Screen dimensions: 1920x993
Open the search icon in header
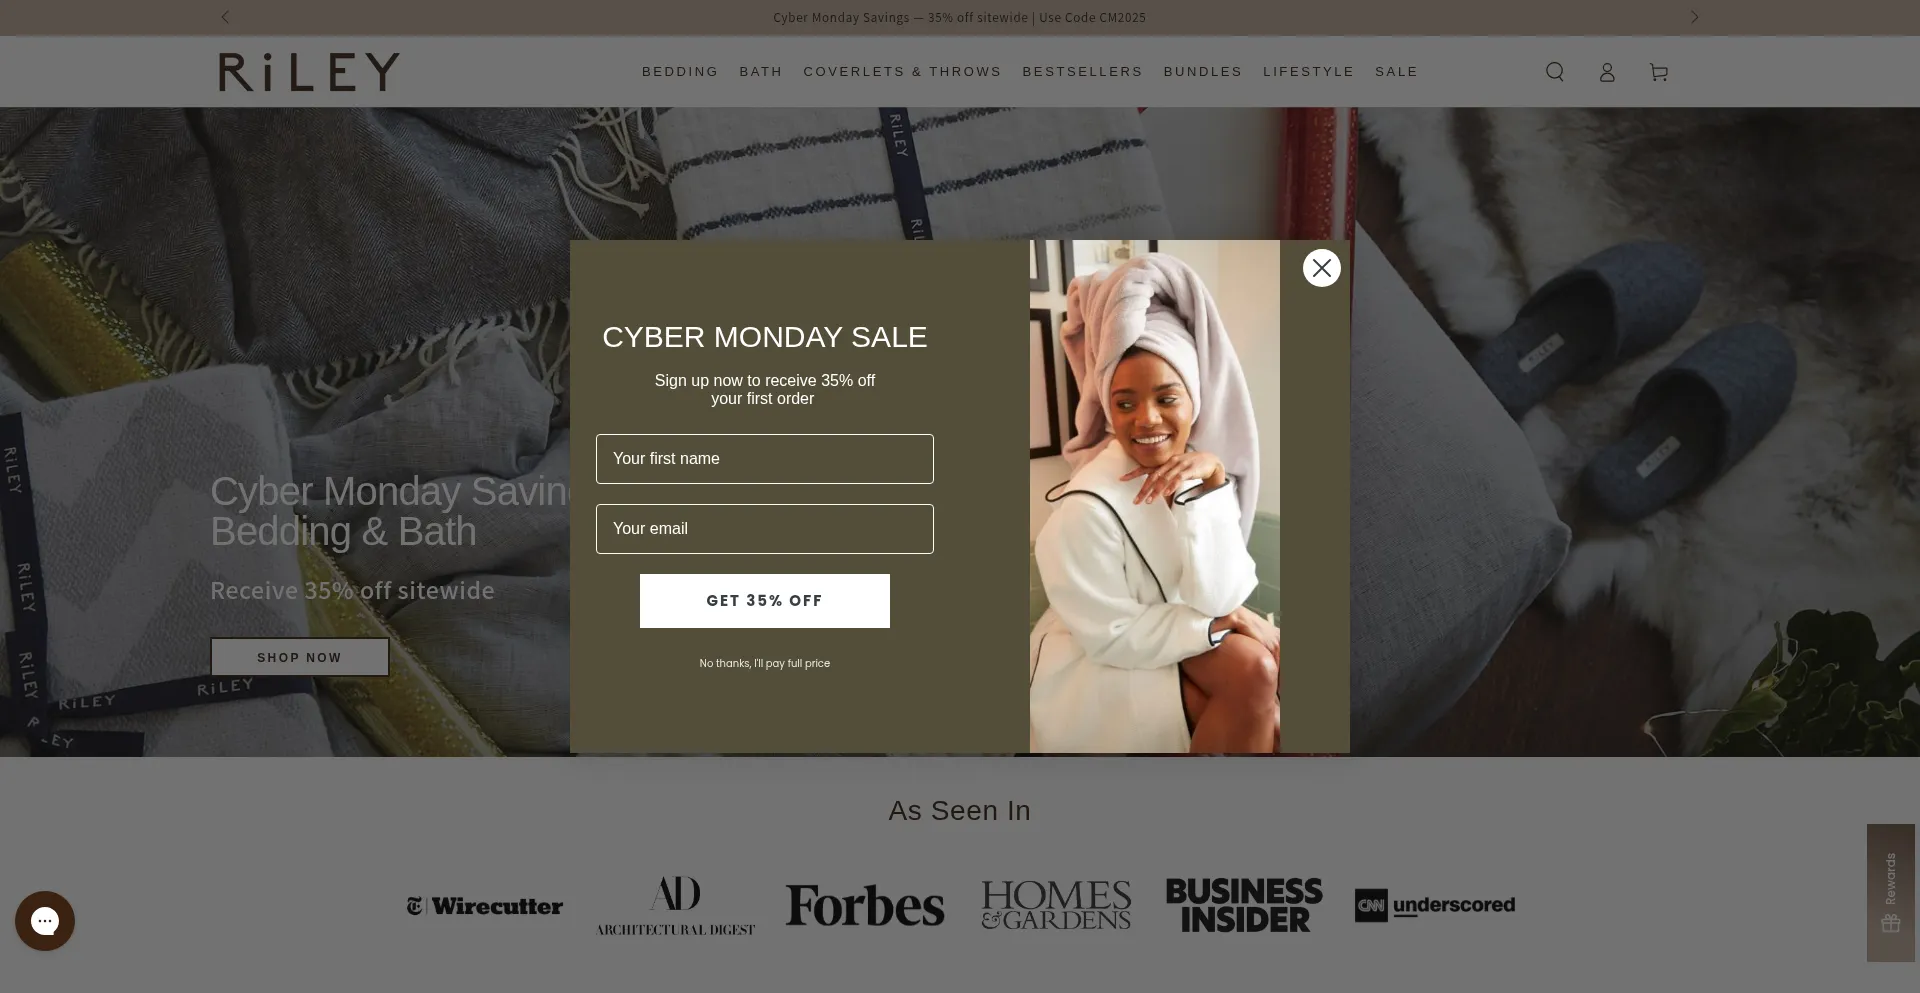pos(1554,72)
